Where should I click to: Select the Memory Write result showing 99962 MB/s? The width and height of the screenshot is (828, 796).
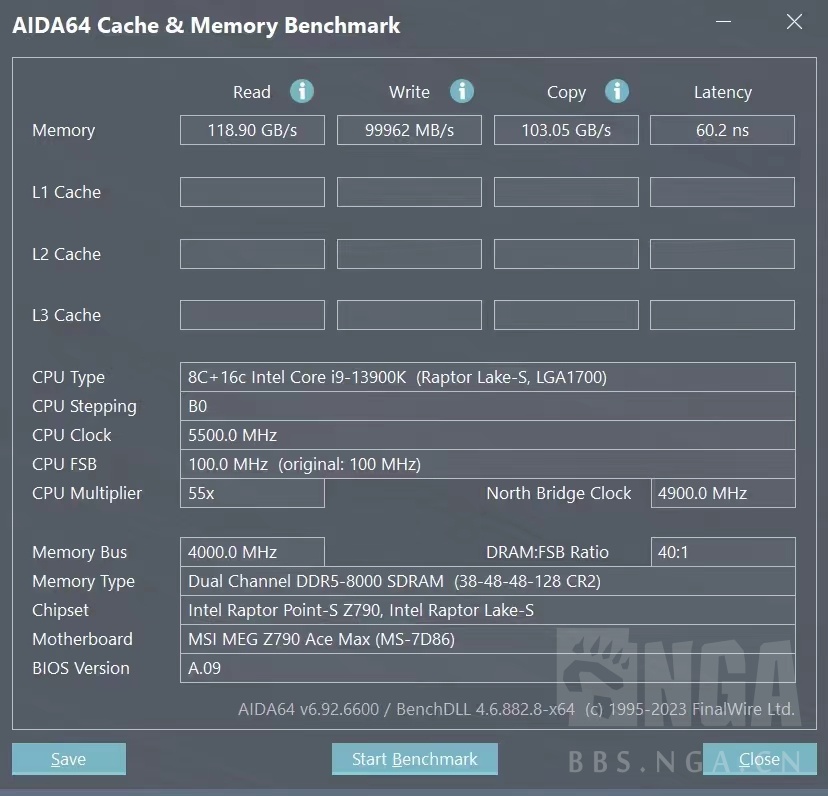coord(409,129)
